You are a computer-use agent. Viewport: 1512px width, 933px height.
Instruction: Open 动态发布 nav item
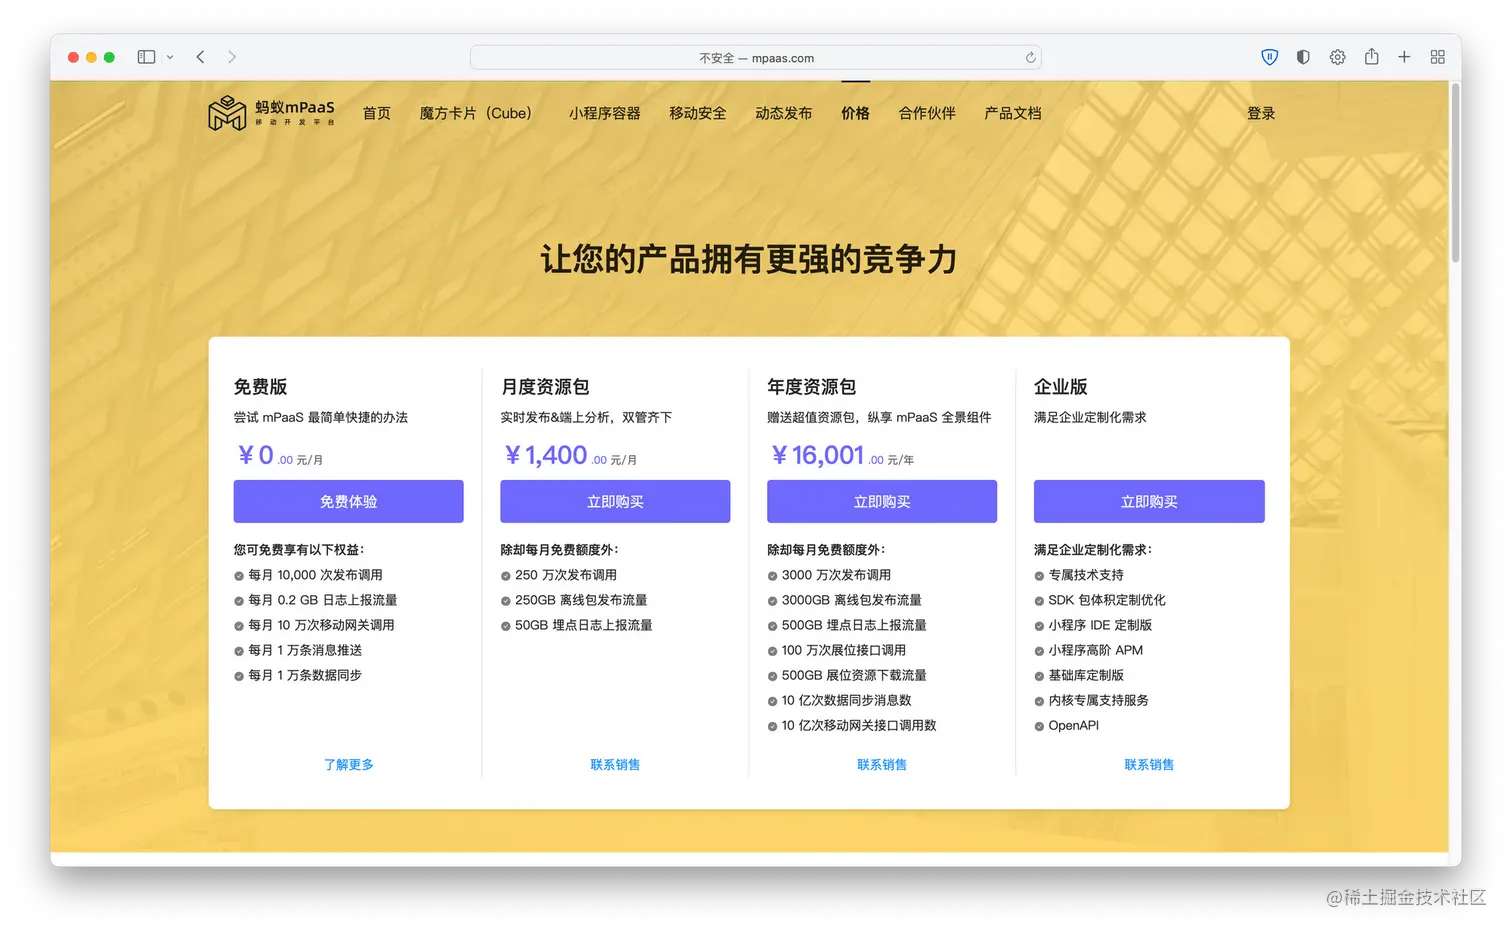tap(784, 113)
